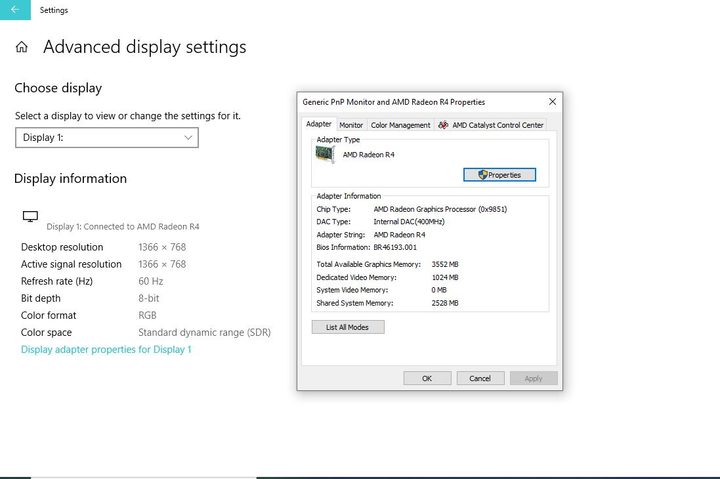
Task: Go back using the Settings back arrow
Action: pos(15,10)
